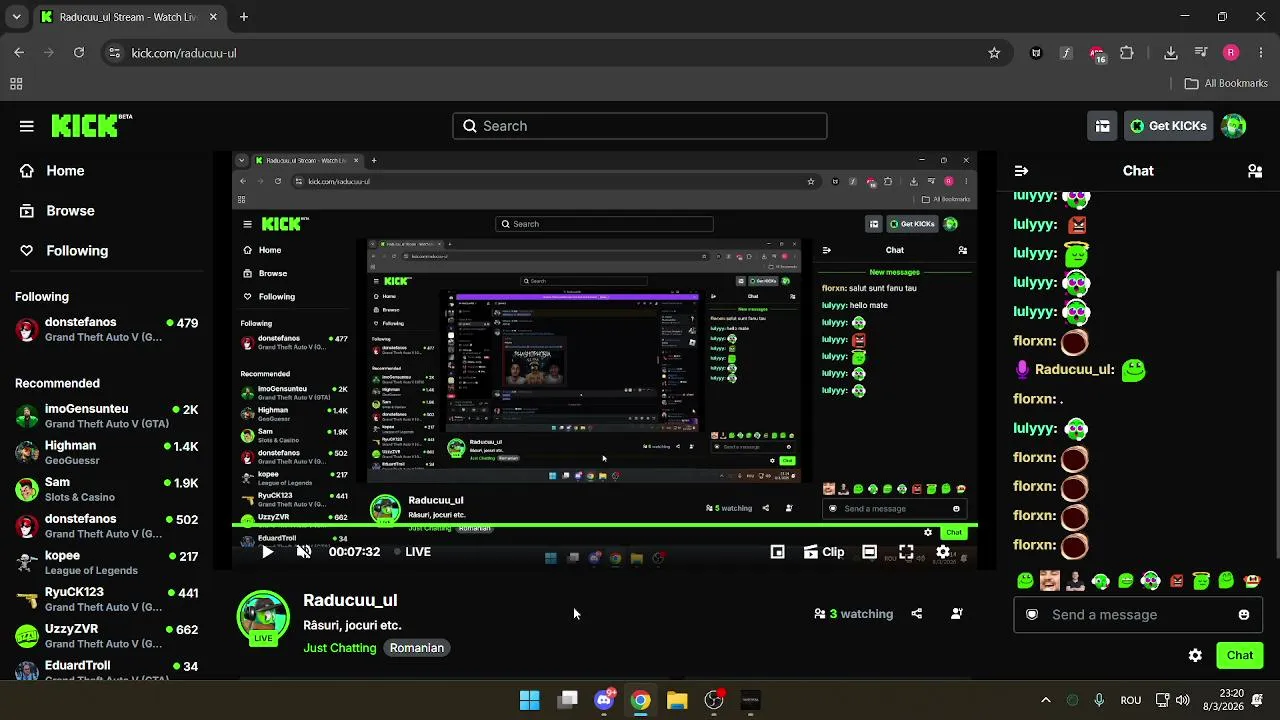Image resolution: width=1280 pixels, height=720 pixels.
Task: Open Sam's Slots & Casino channel
Action: pos(107,489)
